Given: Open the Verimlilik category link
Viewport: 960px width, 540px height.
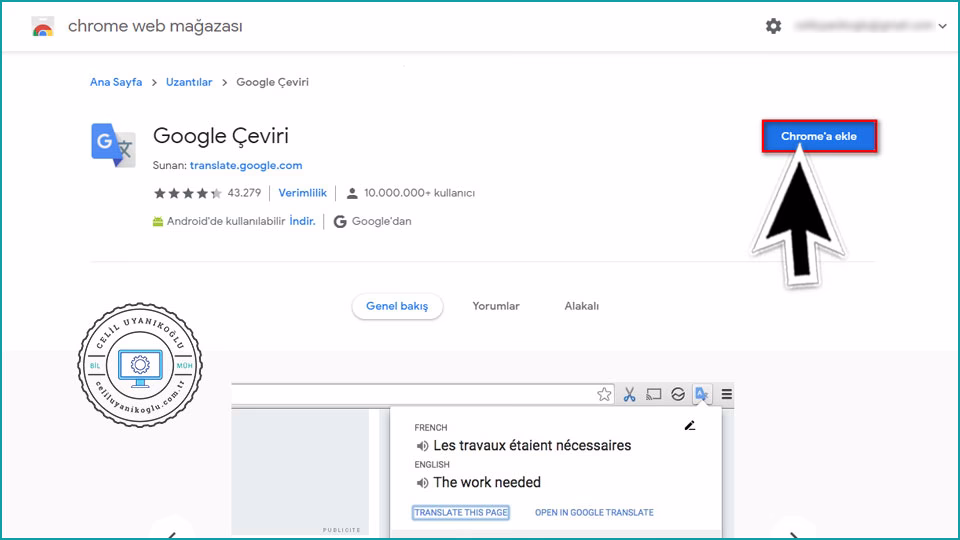Looking at the screenshot, I should [x=302, y=193].
